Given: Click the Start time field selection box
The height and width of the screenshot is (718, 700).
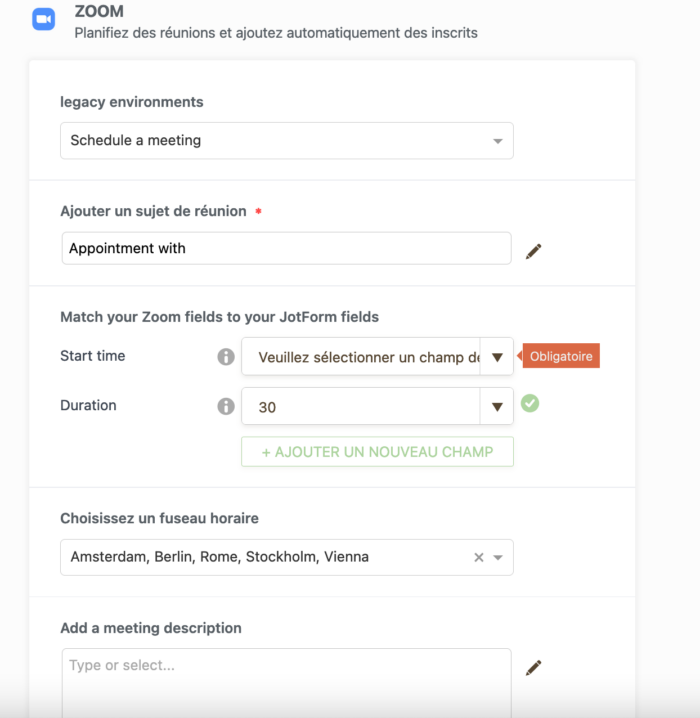Looking at the screenshot, I should [360, 357].
